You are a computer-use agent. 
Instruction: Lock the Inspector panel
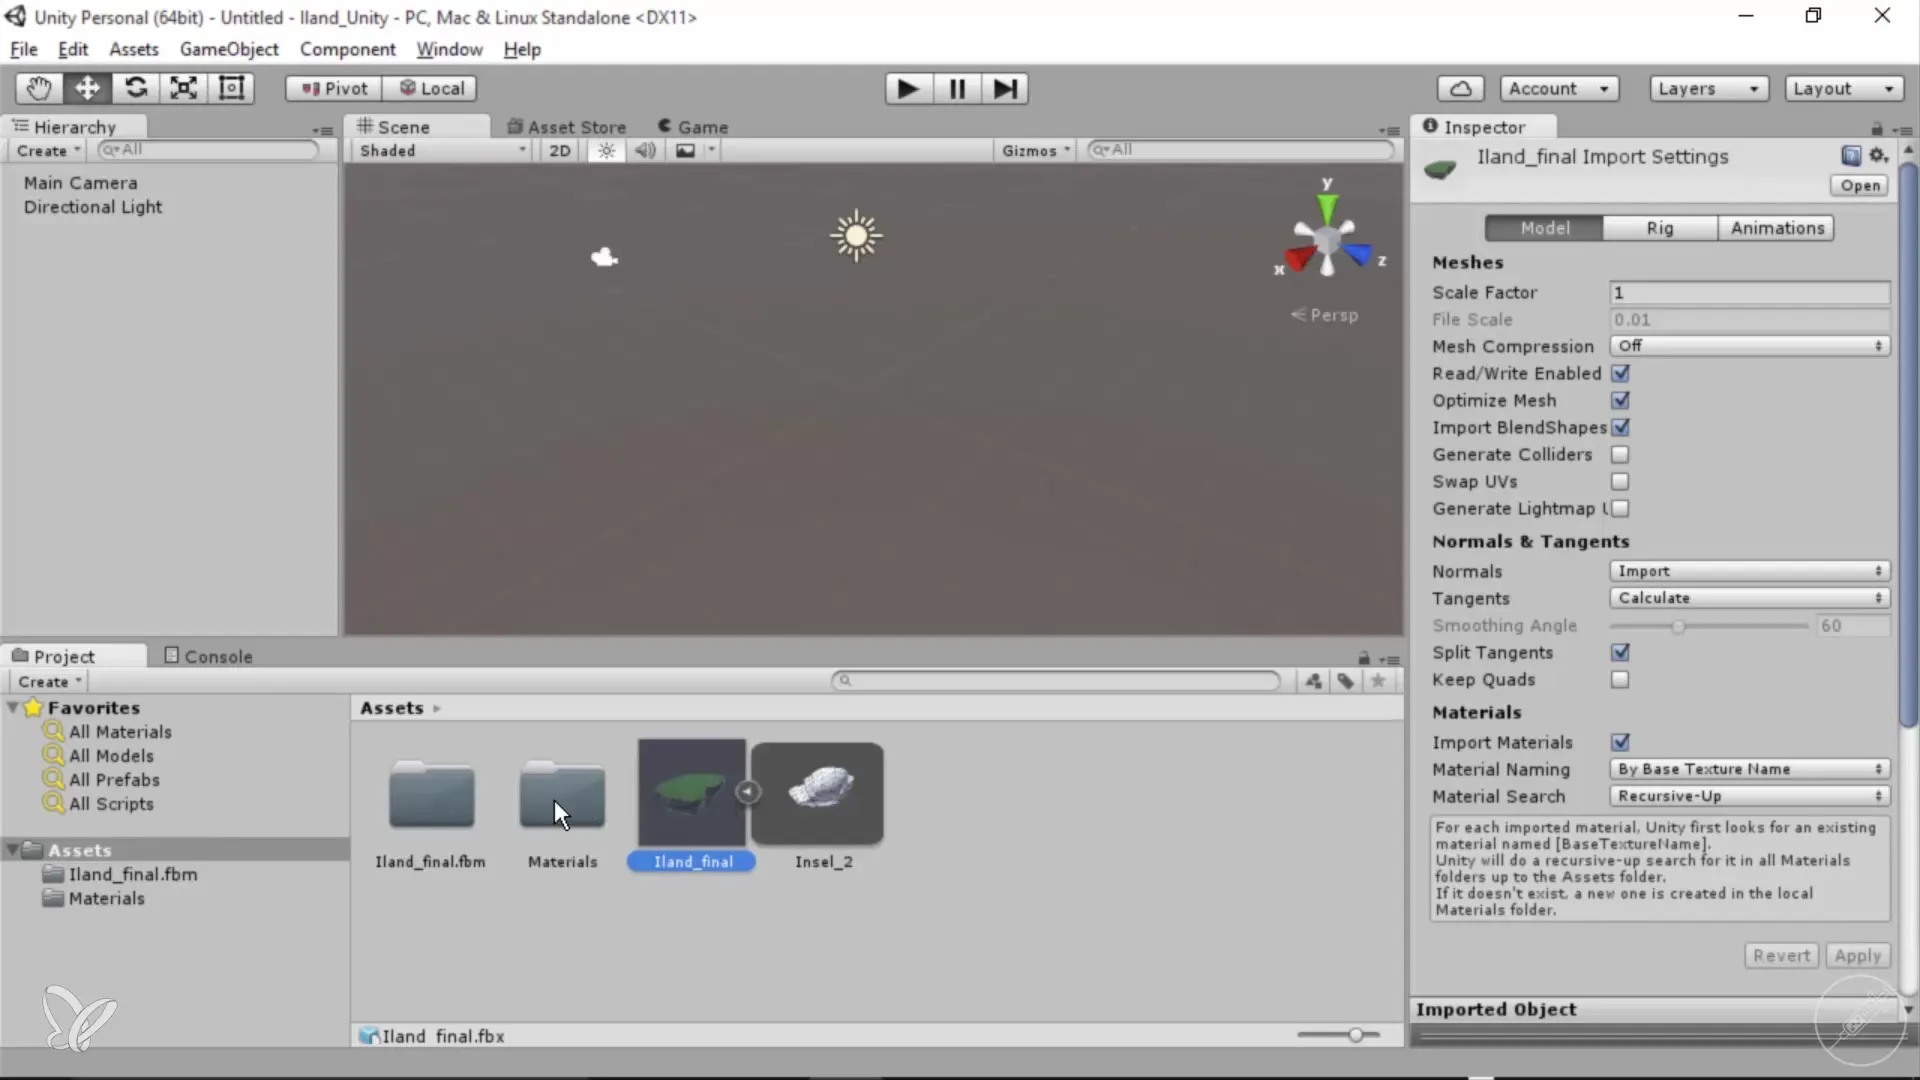point(1877,128)
